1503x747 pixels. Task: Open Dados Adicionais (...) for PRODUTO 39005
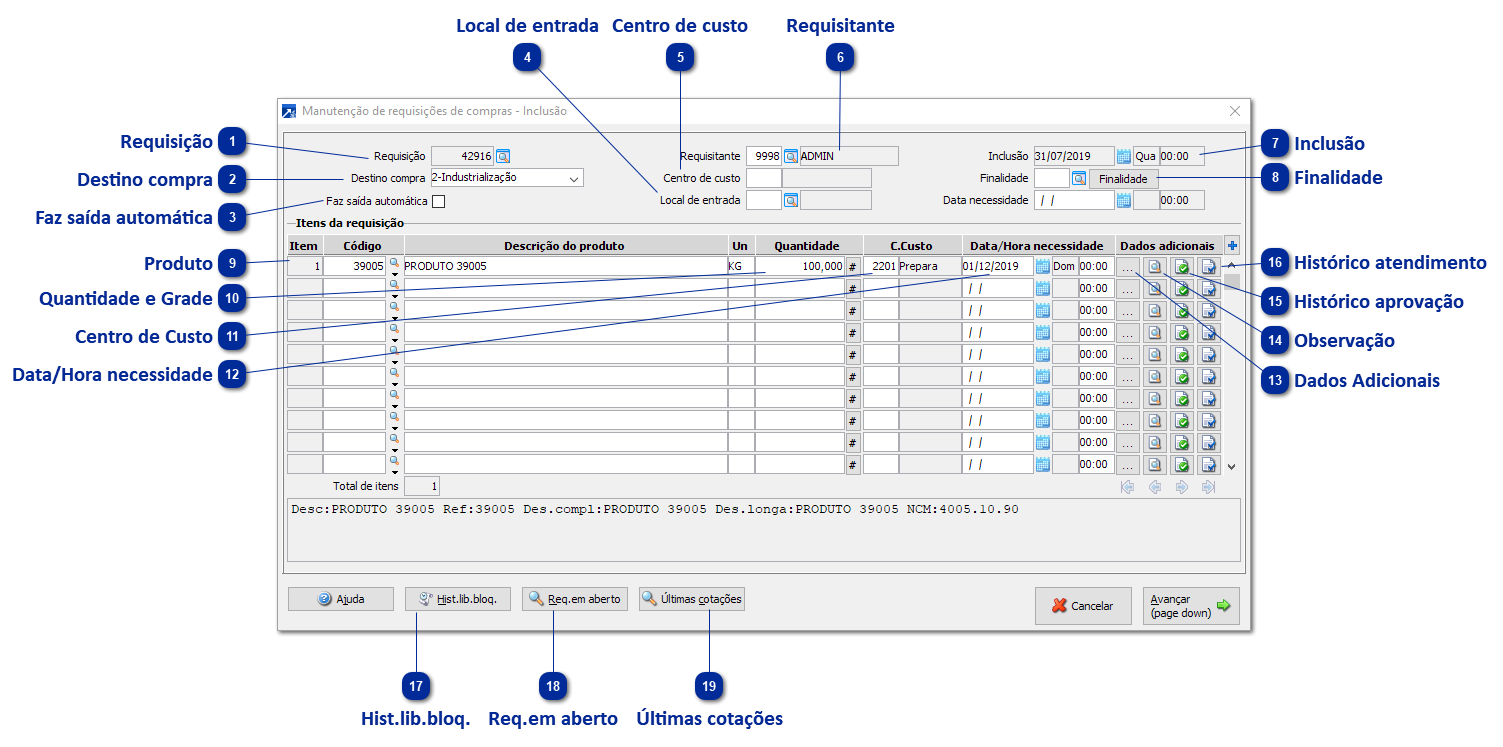(x=1127, y=267)
